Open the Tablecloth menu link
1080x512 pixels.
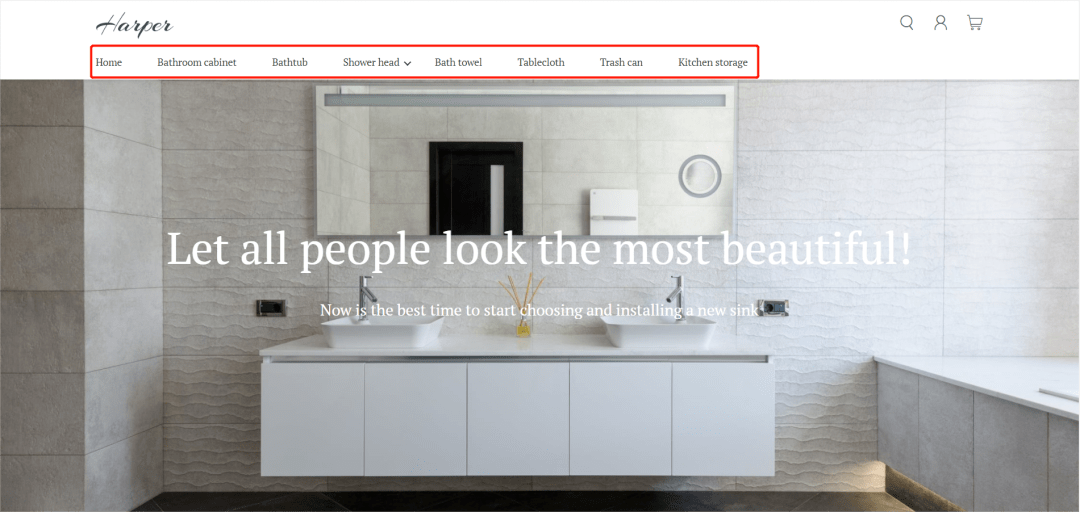click(x=541, y=62)
